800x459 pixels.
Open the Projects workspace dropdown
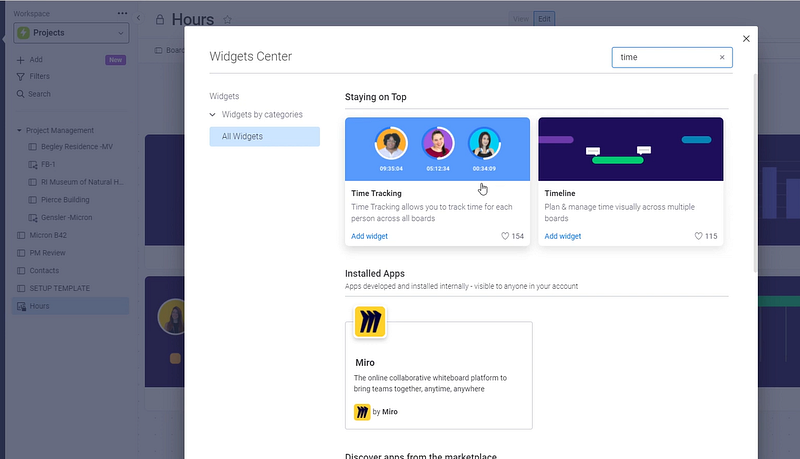(x=71, y=33)
